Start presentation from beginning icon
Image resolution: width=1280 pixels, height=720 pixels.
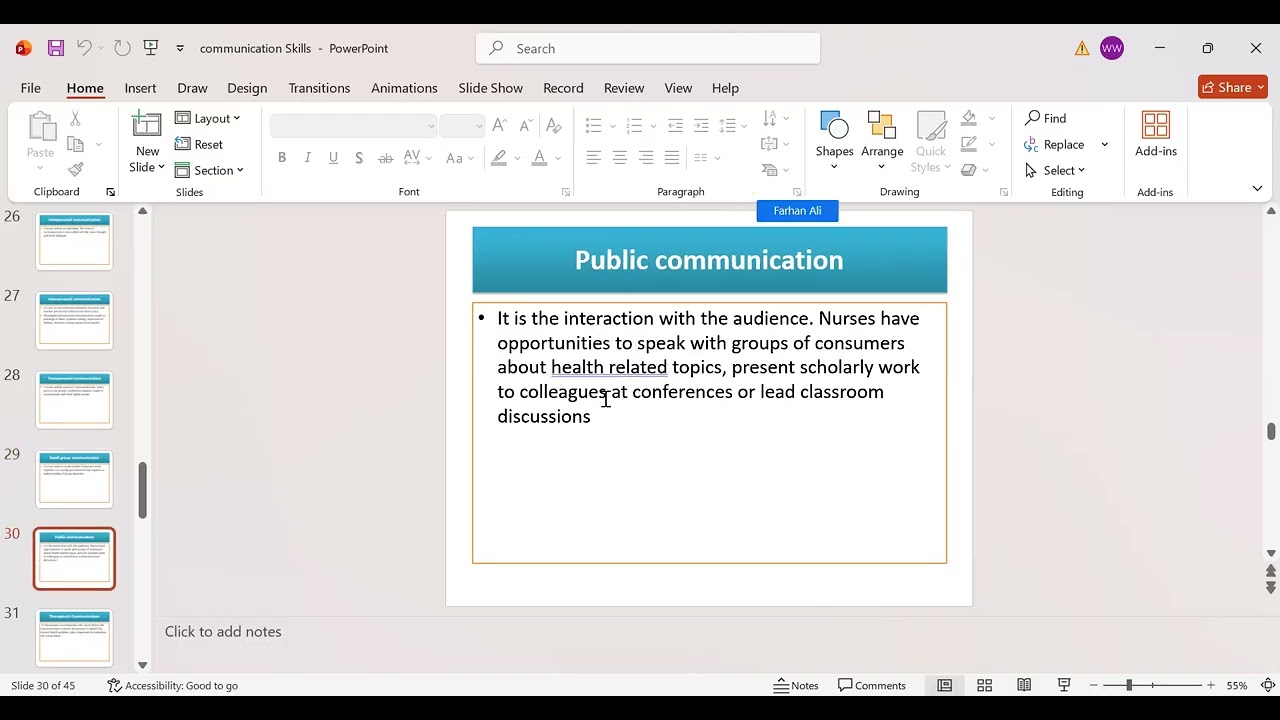151,48
